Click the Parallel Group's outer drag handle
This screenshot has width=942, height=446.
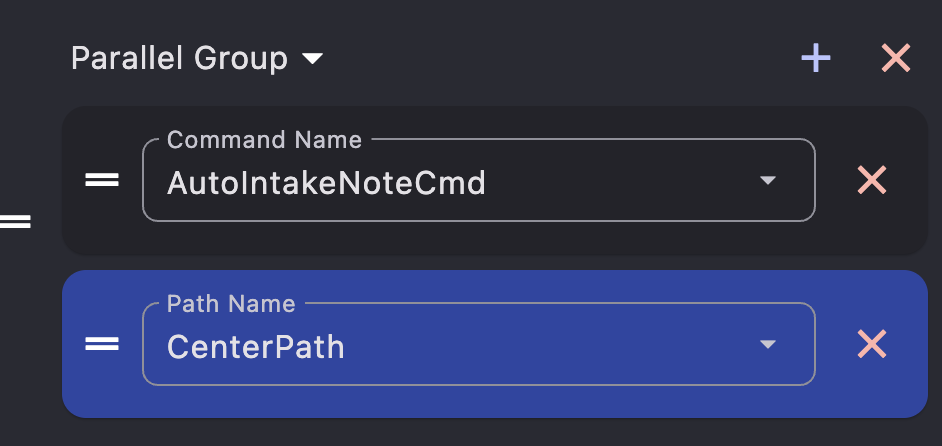coord(15,221)
